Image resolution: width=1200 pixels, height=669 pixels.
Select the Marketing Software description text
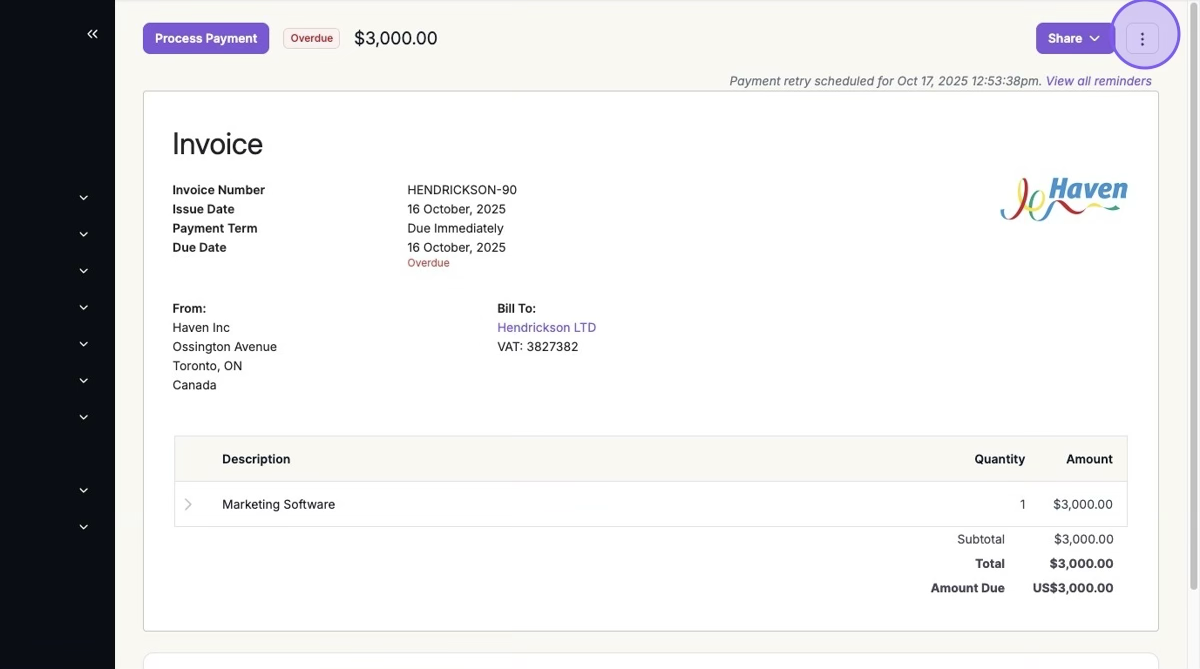tap(278, 505)
